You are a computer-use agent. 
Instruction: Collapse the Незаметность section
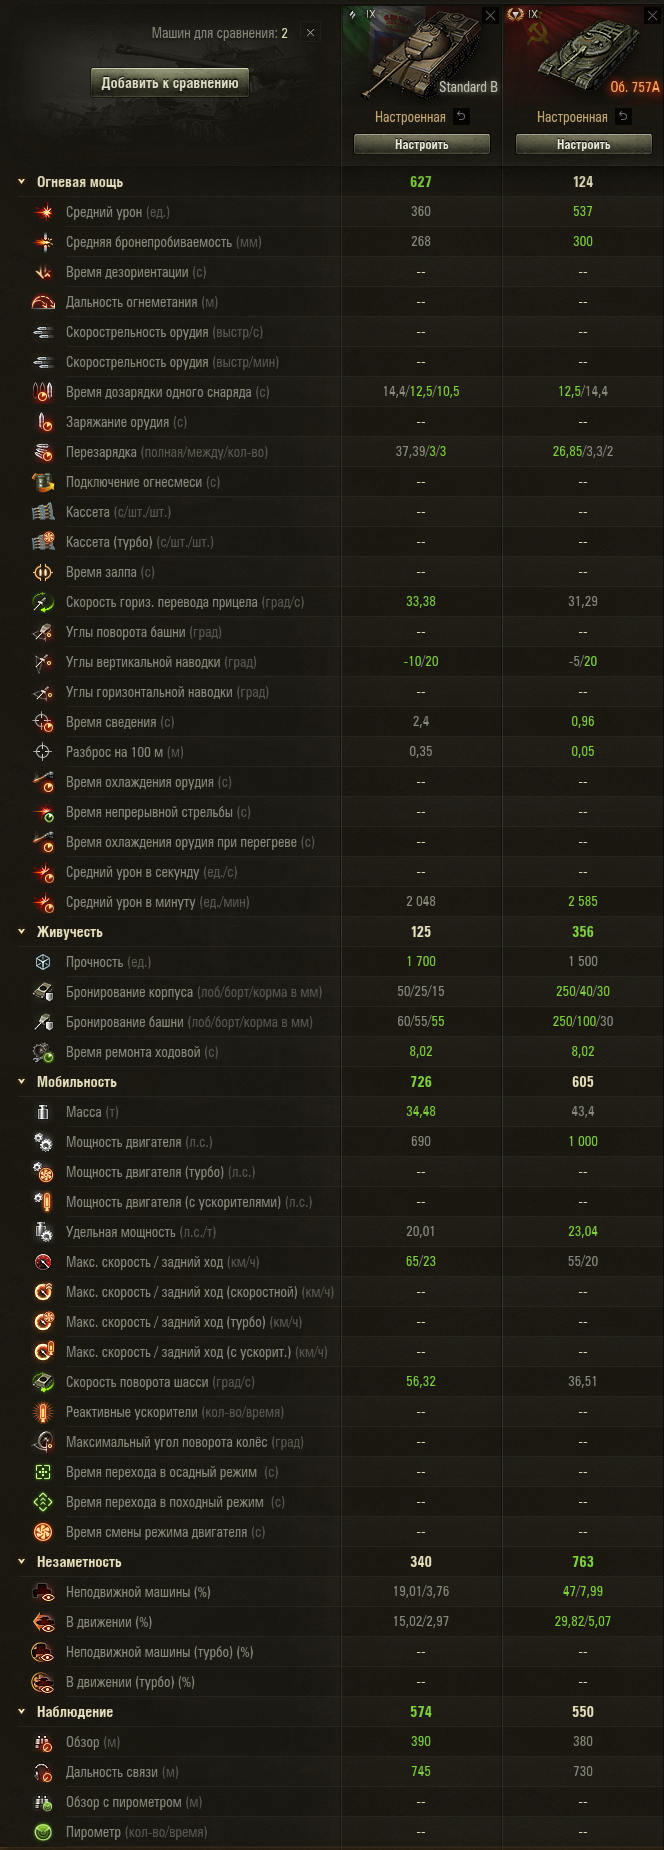tap(21, 1562)
